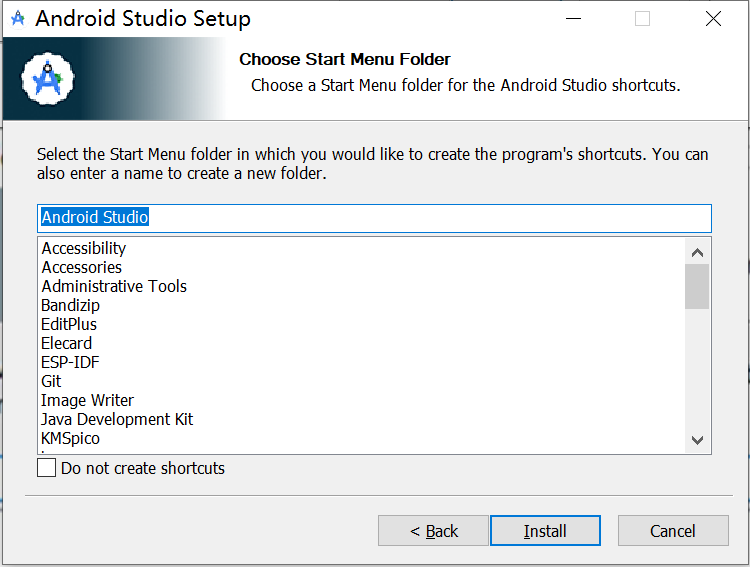Enable the Do not create shortcuts checkbox

tap(46, 468)
